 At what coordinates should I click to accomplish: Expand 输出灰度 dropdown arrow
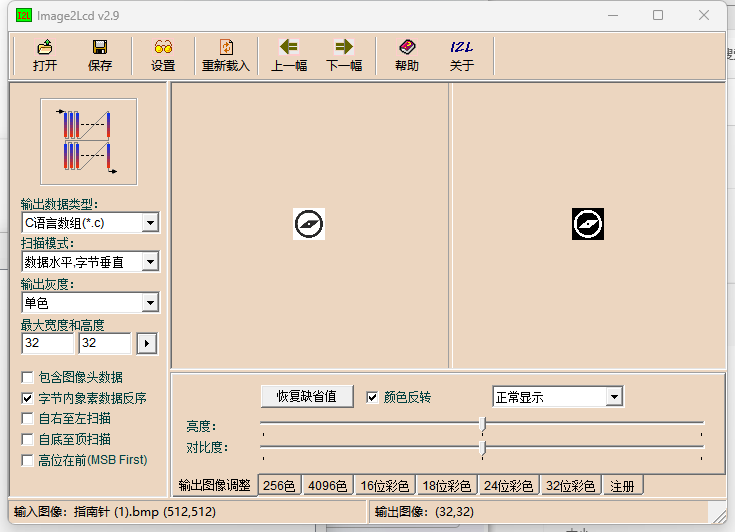(x=150, y=303)
